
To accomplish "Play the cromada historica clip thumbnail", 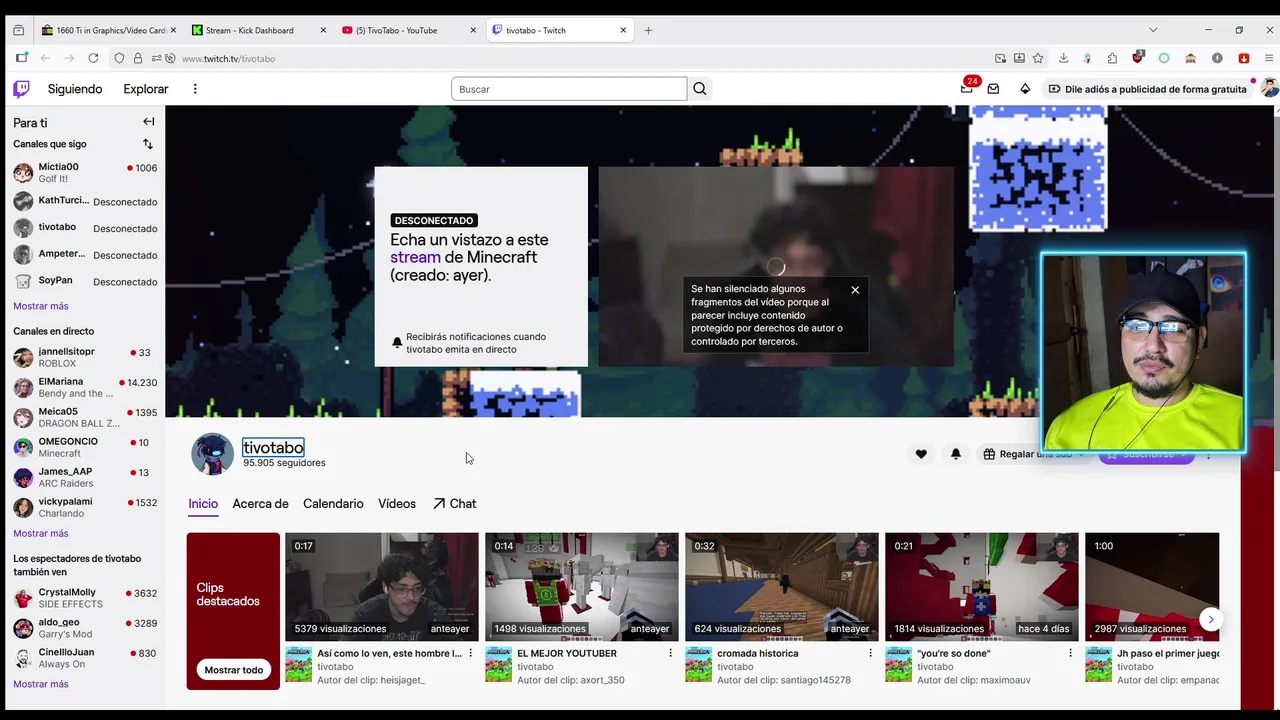I will [x=782, y=587].
